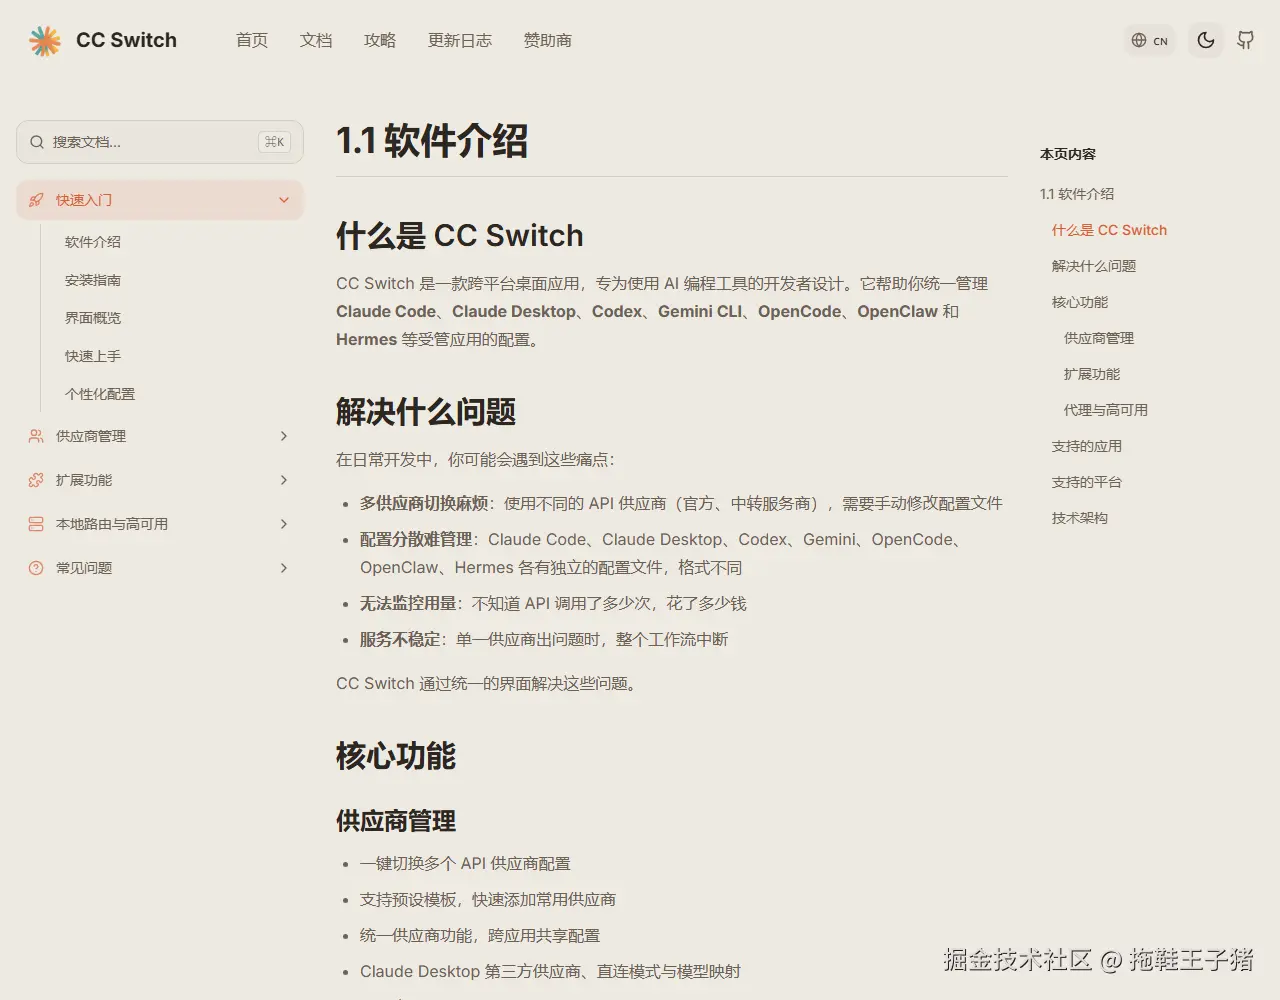This screenshot has width=1280, height=1000.
Task: Click the CC Switch starburst logo icon
Action: 45,40
